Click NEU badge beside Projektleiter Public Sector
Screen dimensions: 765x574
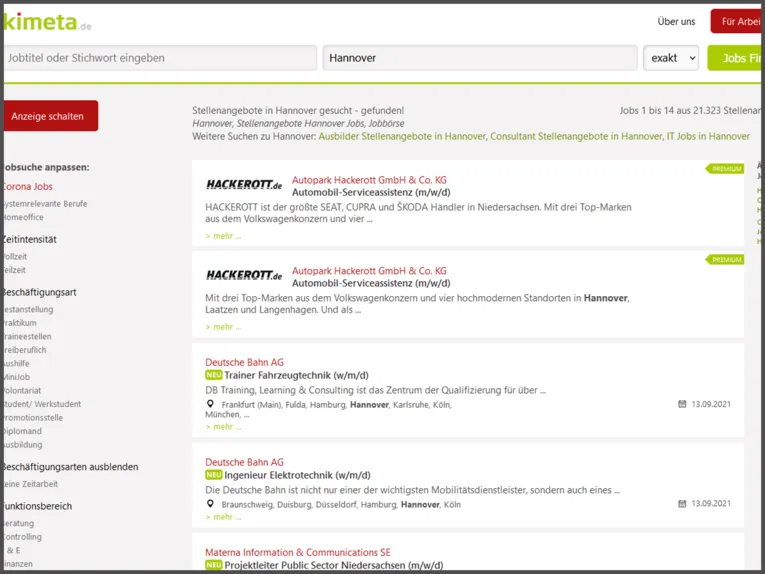(214, 565)
